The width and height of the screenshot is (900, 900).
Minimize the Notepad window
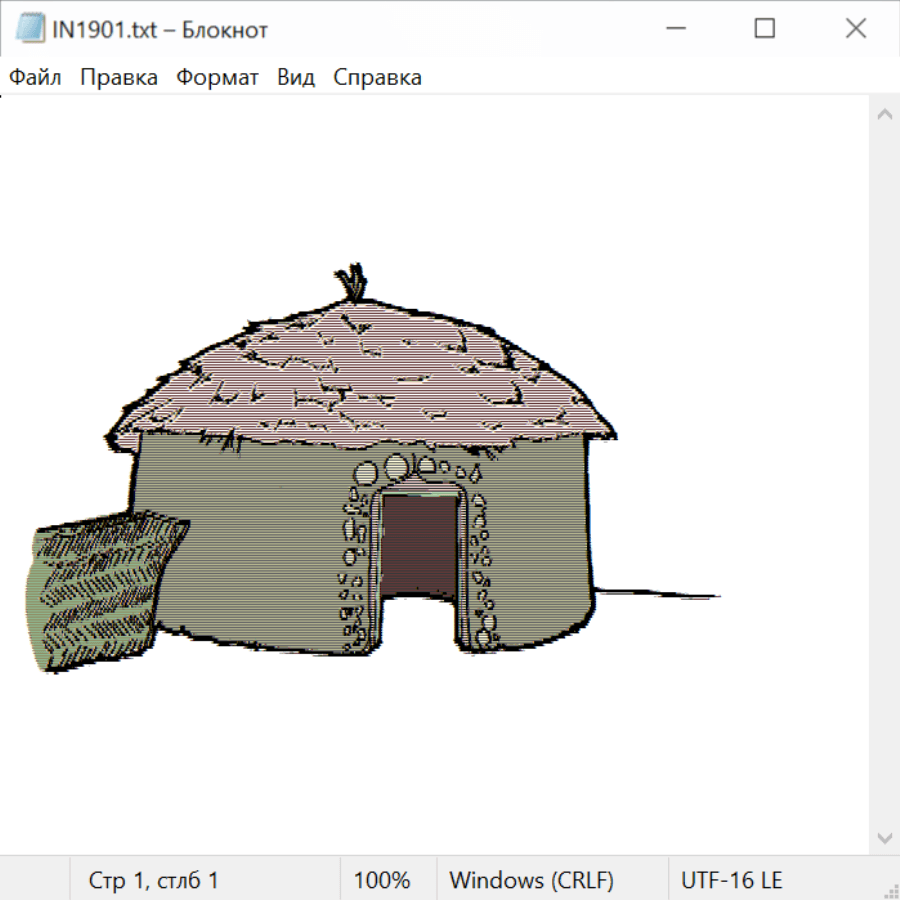pyautogui.click(x=673, y=30)
